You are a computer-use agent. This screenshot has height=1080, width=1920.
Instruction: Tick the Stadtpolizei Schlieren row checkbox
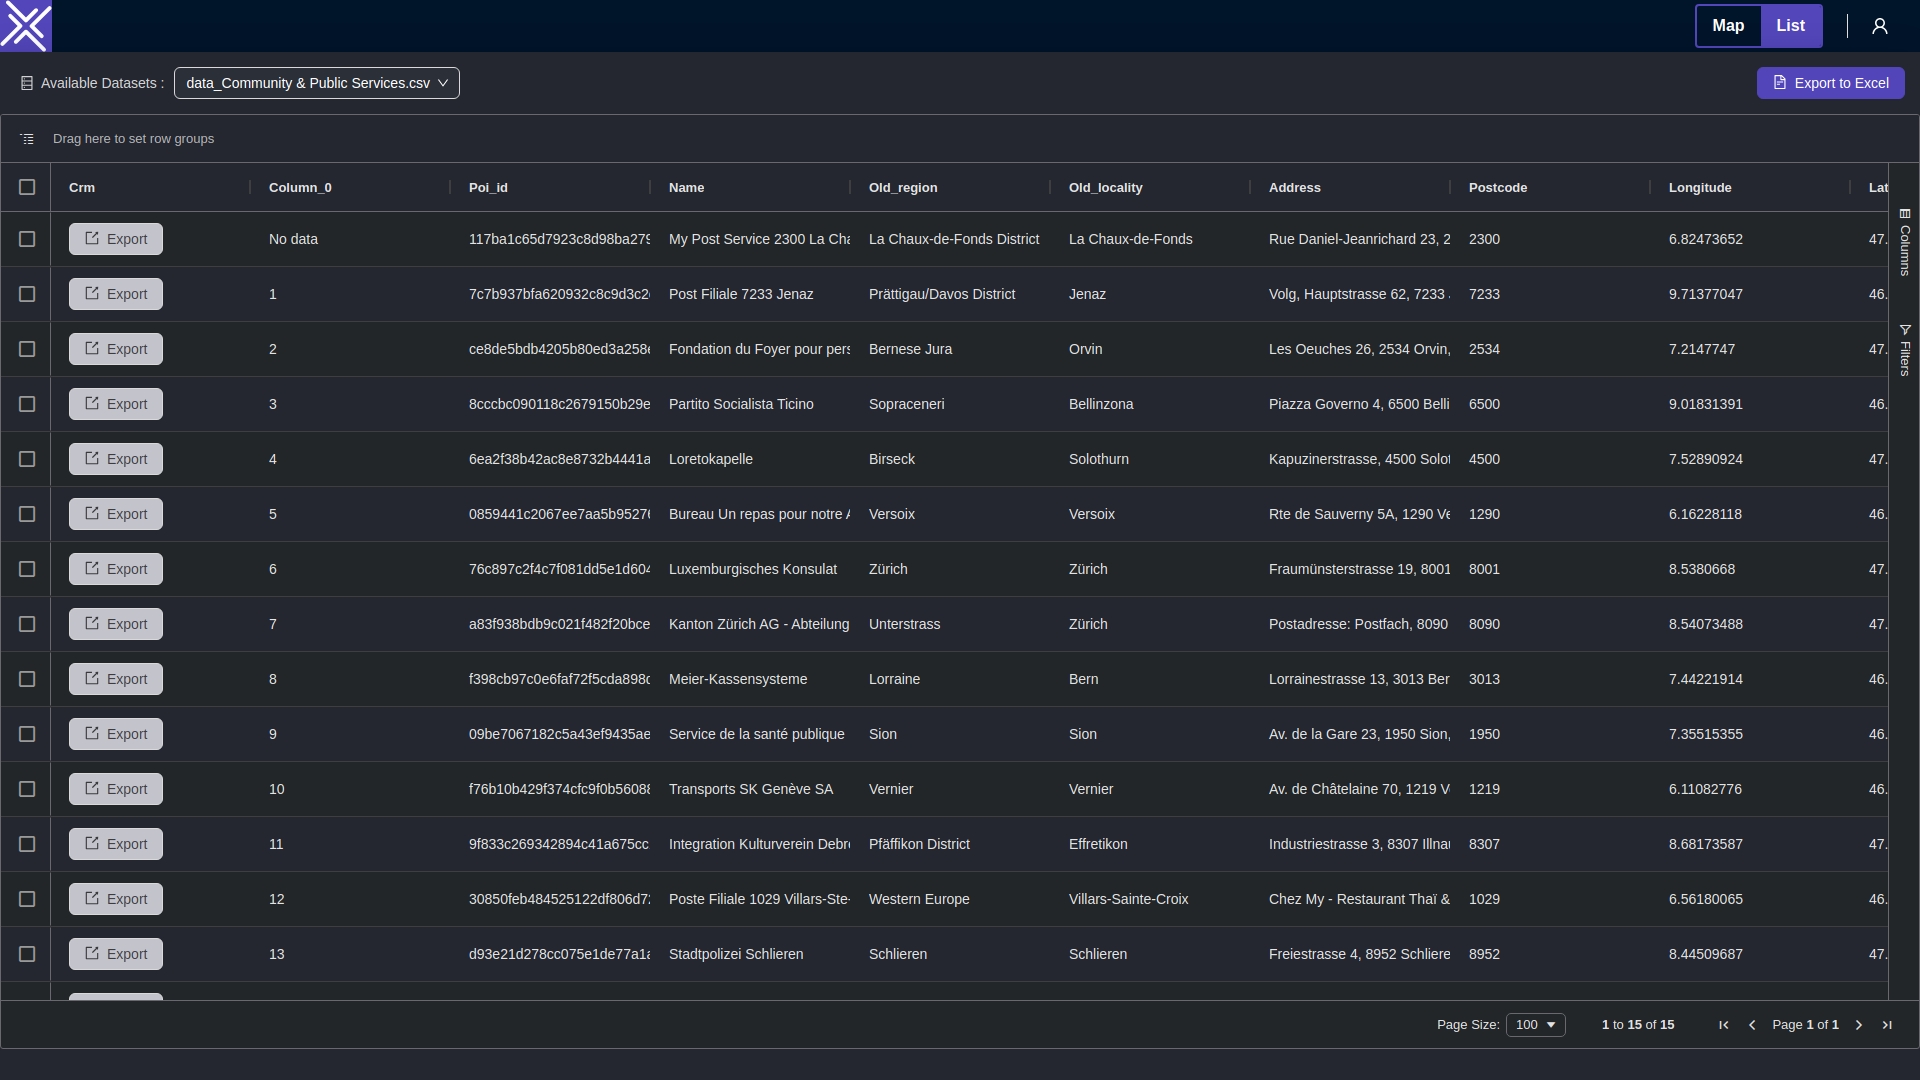coord(27,954)
